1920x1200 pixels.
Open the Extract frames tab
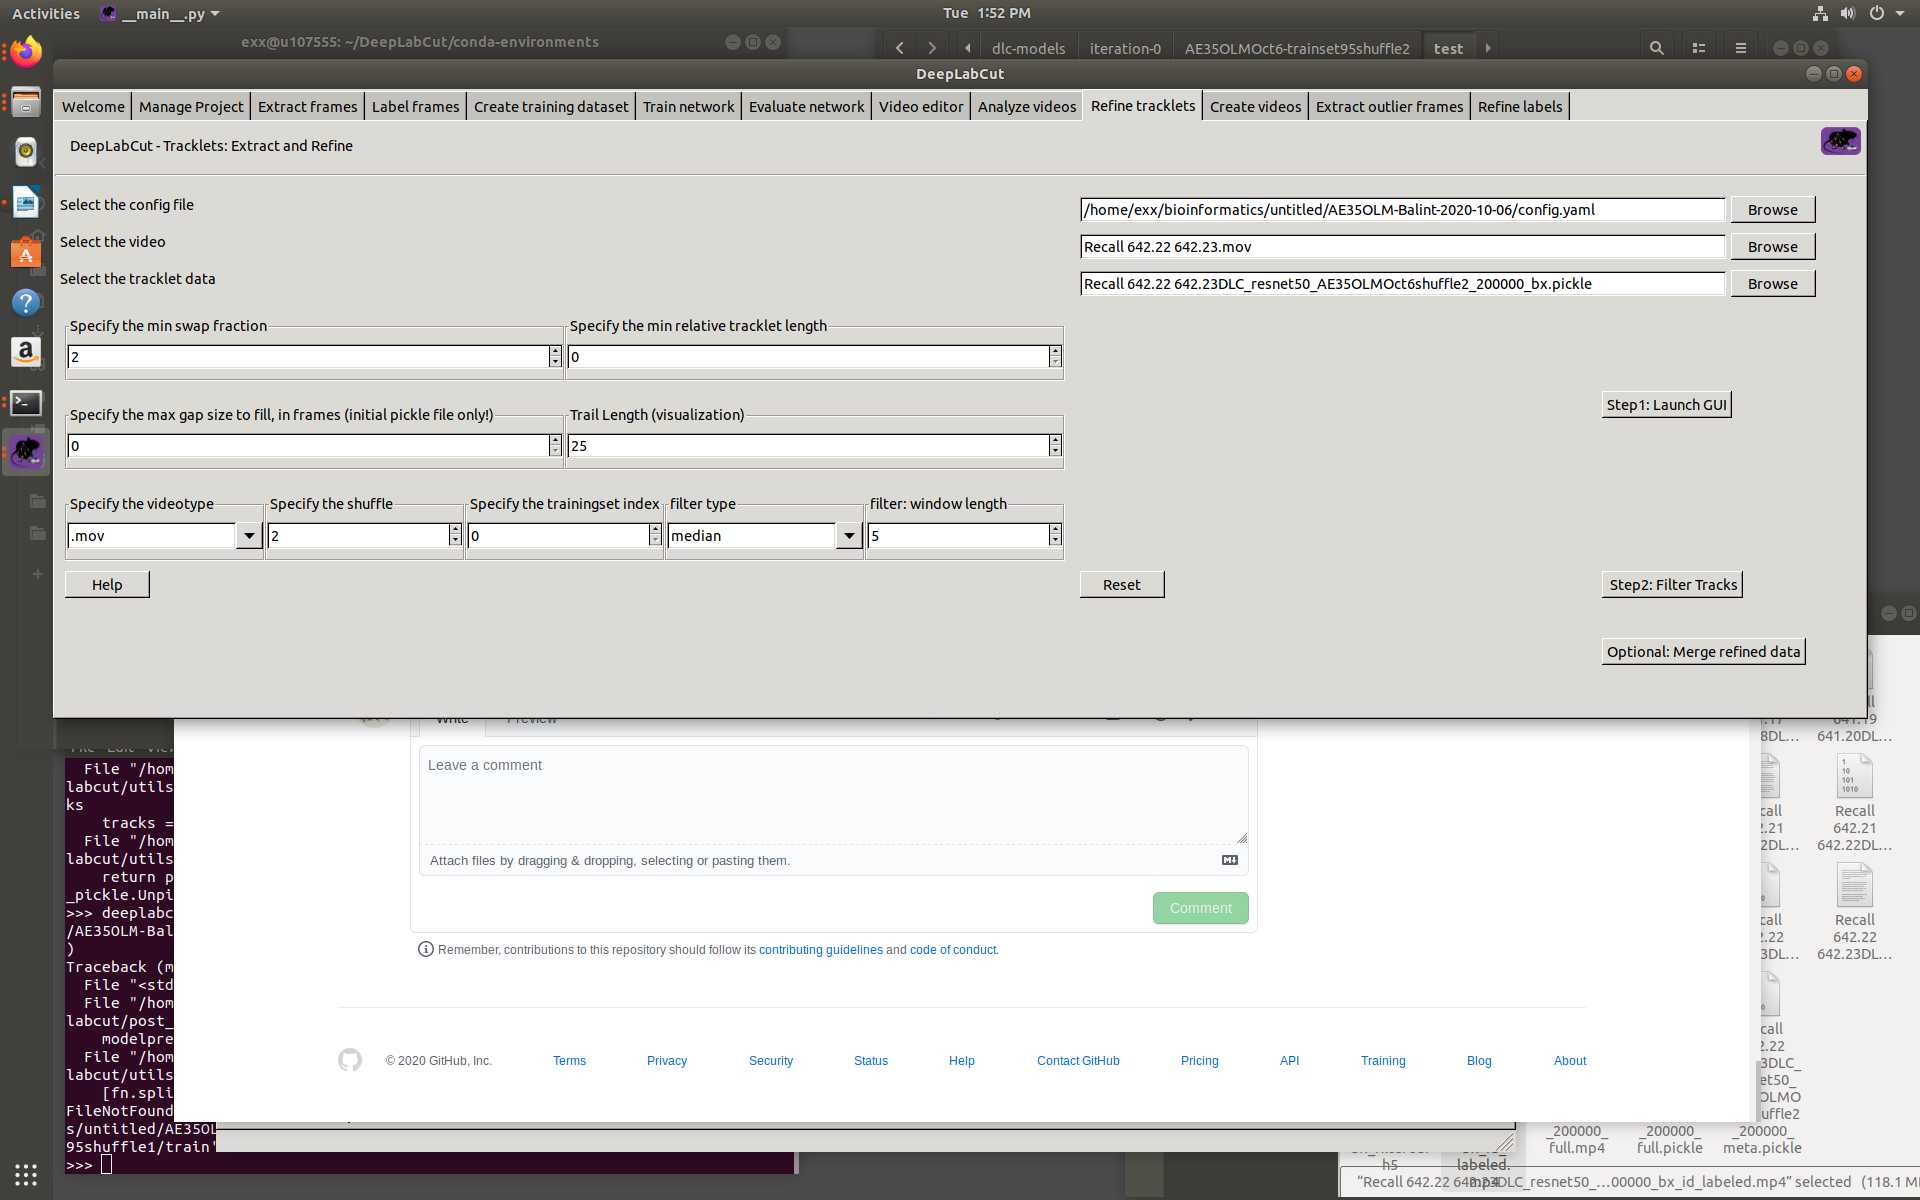pyautogui.click(x=307, y=107)
